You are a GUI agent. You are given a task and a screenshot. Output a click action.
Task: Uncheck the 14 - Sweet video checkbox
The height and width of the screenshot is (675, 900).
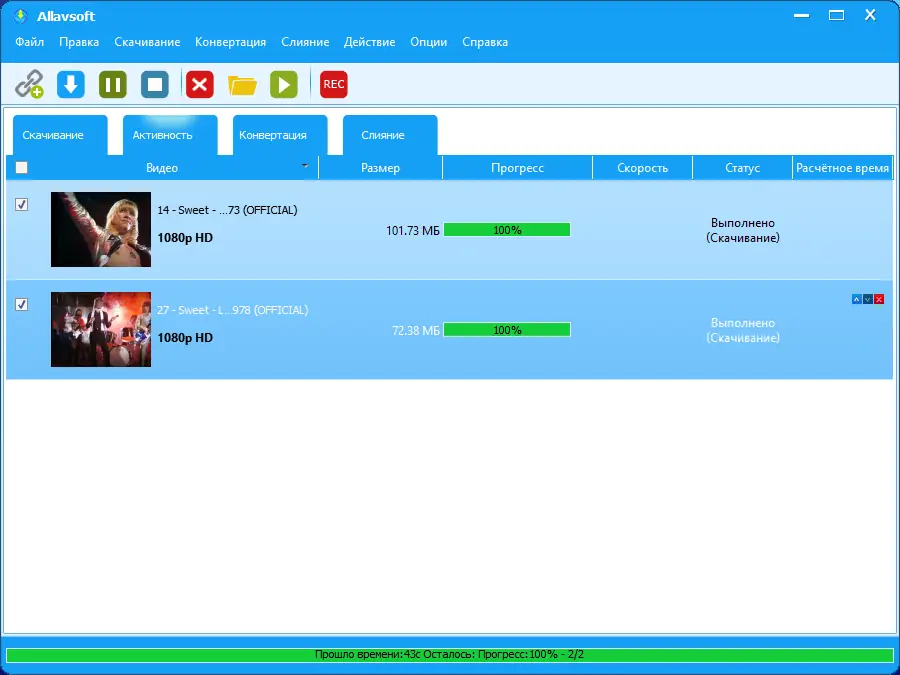[x=21, y=204]
